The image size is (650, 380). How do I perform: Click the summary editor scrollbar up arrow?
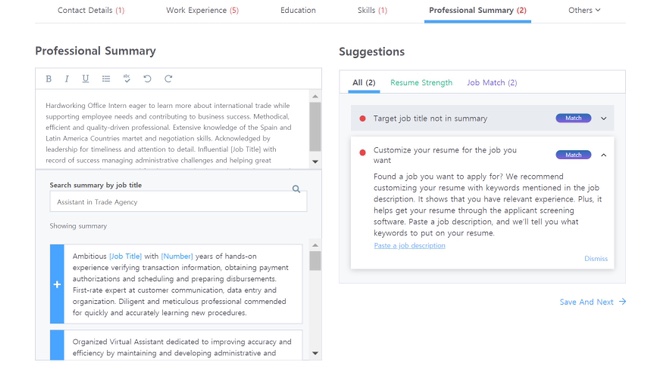(315, 96)
